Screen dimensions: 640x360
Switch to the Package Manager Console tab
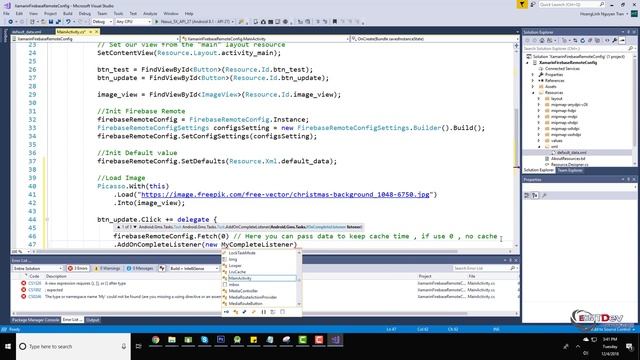pyautogui.click(x=36, y=320)
